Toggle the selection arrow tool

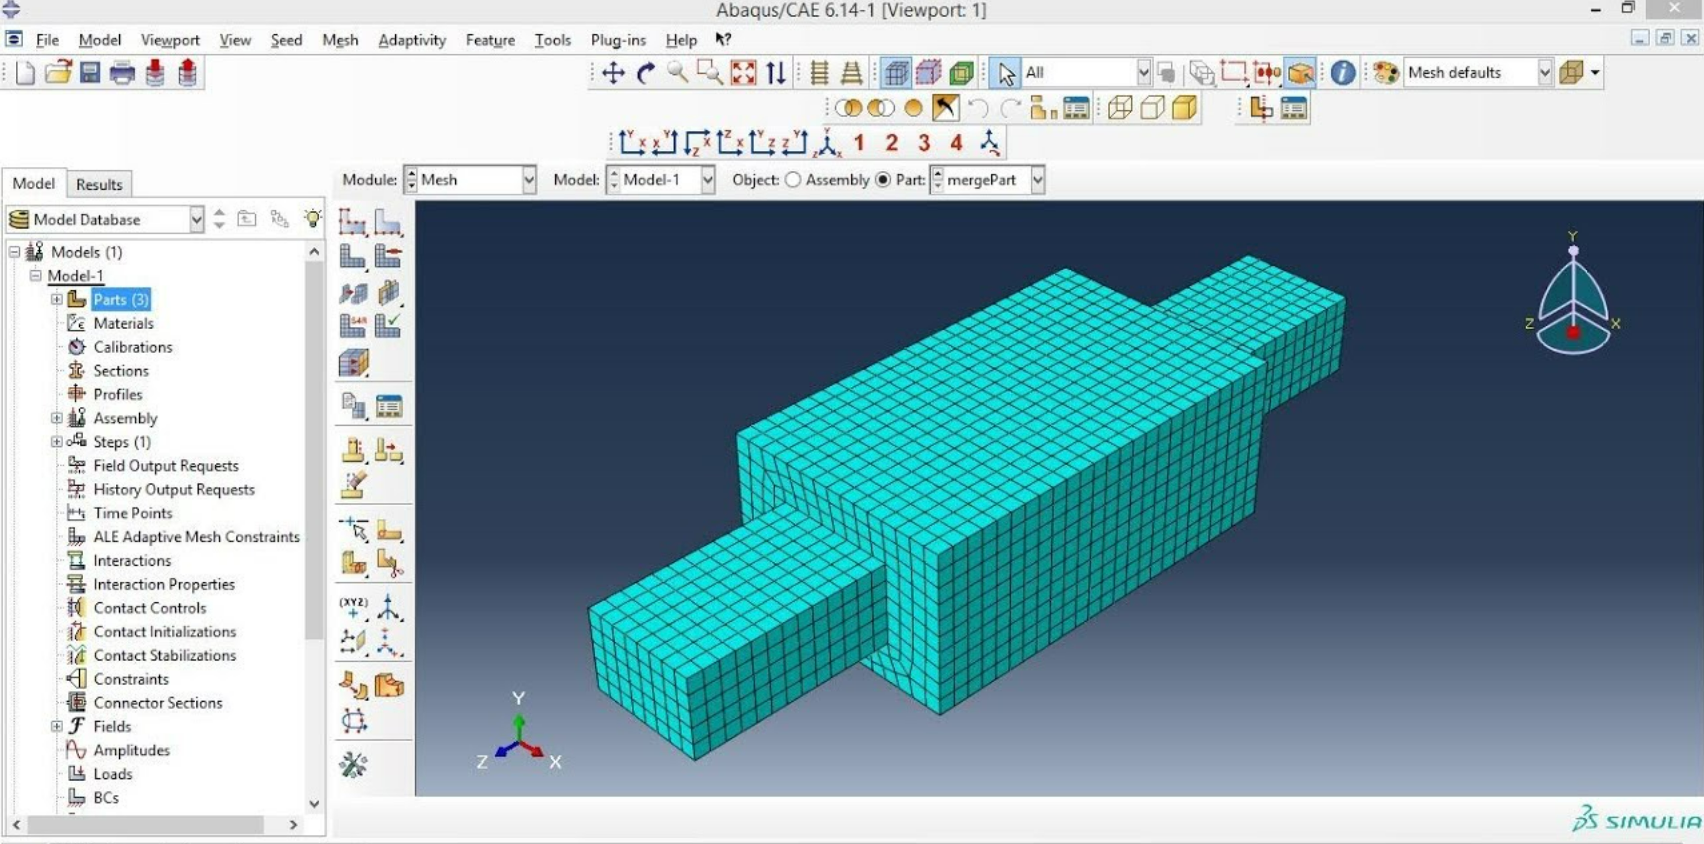click(x=1006, y=72)
